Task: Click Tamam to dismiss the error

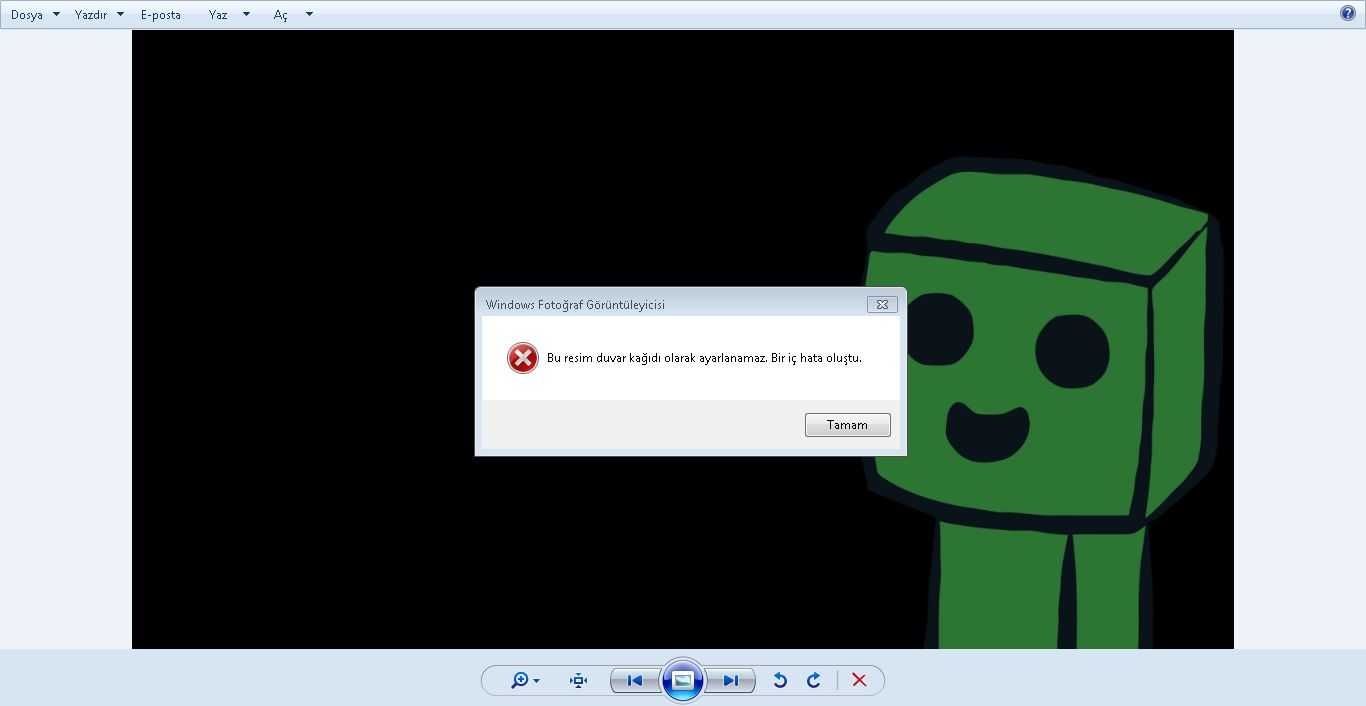Action: pyautogui.click(x=848, y=425)
